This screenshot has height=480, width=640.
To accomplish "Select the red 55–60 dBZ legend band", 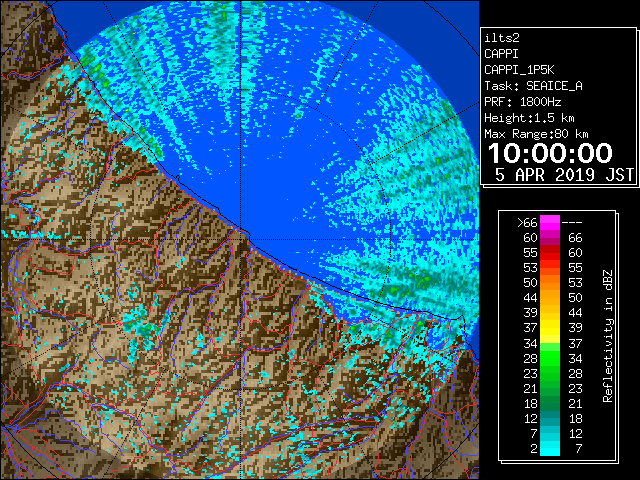I will click(550, 253).
